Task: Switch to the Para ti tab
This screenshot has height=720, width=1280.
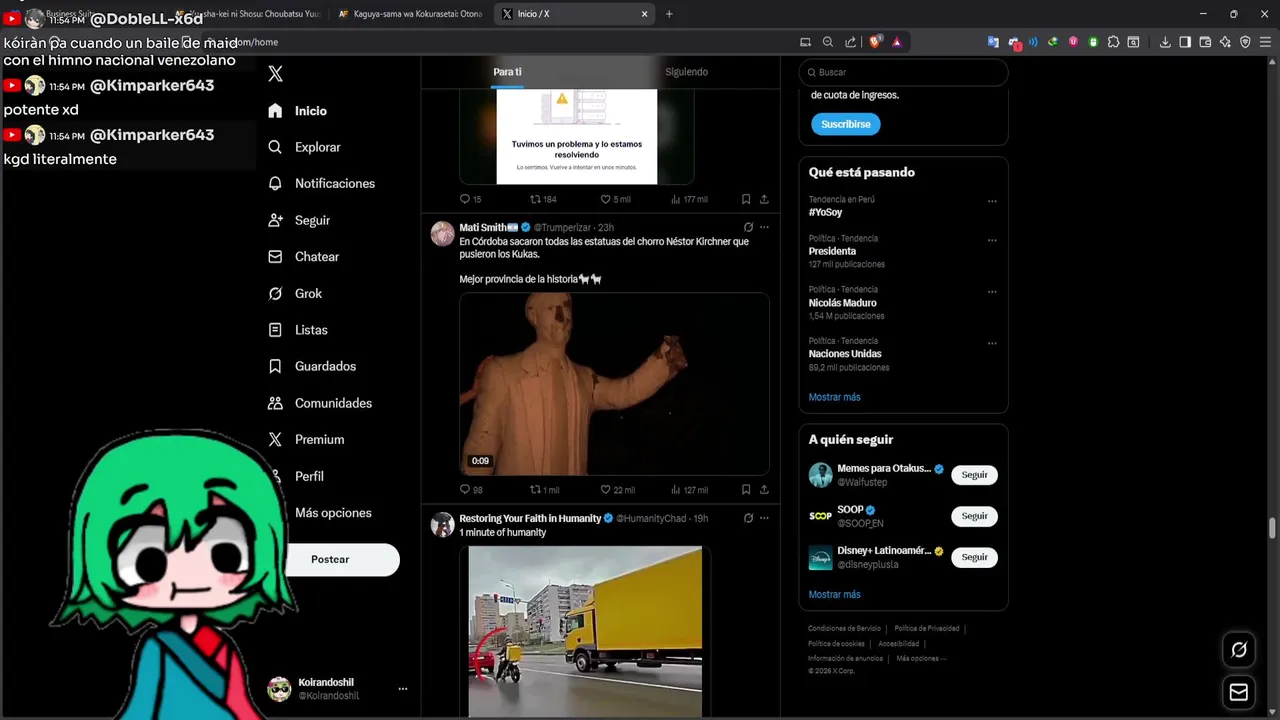Action: 507,72
